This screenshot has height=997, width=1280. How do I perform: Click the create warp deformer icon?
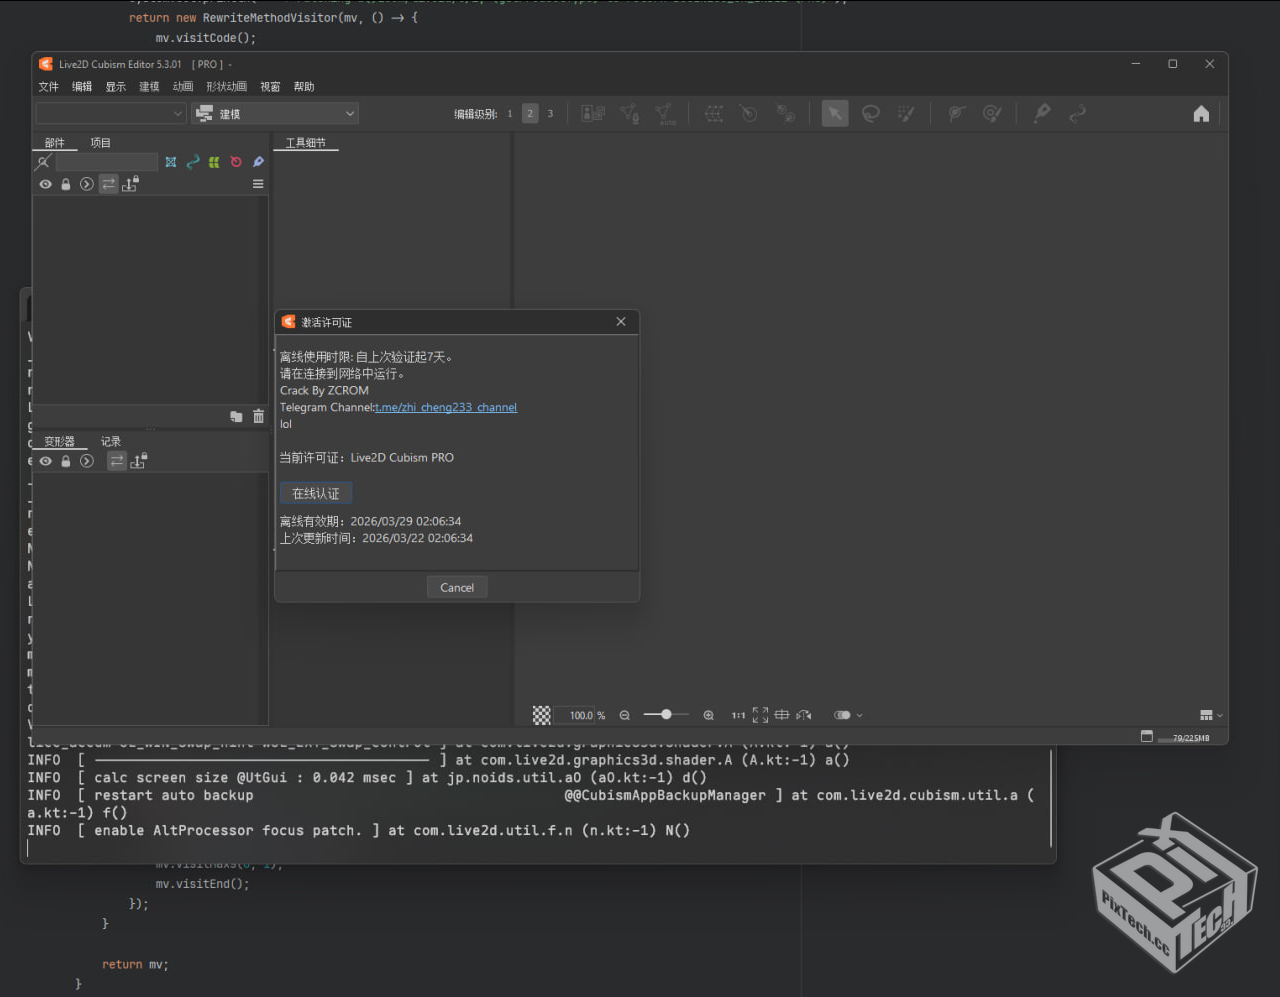713,114
